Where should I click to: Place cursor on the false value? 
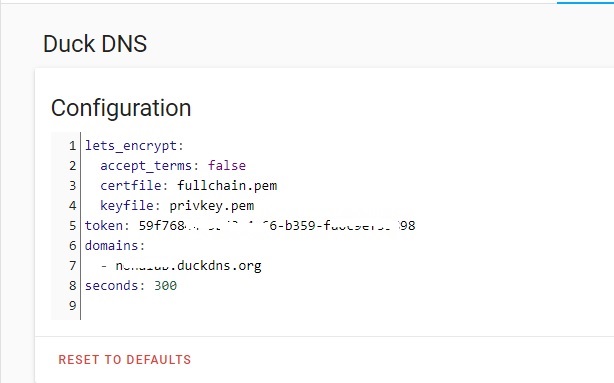227,166
